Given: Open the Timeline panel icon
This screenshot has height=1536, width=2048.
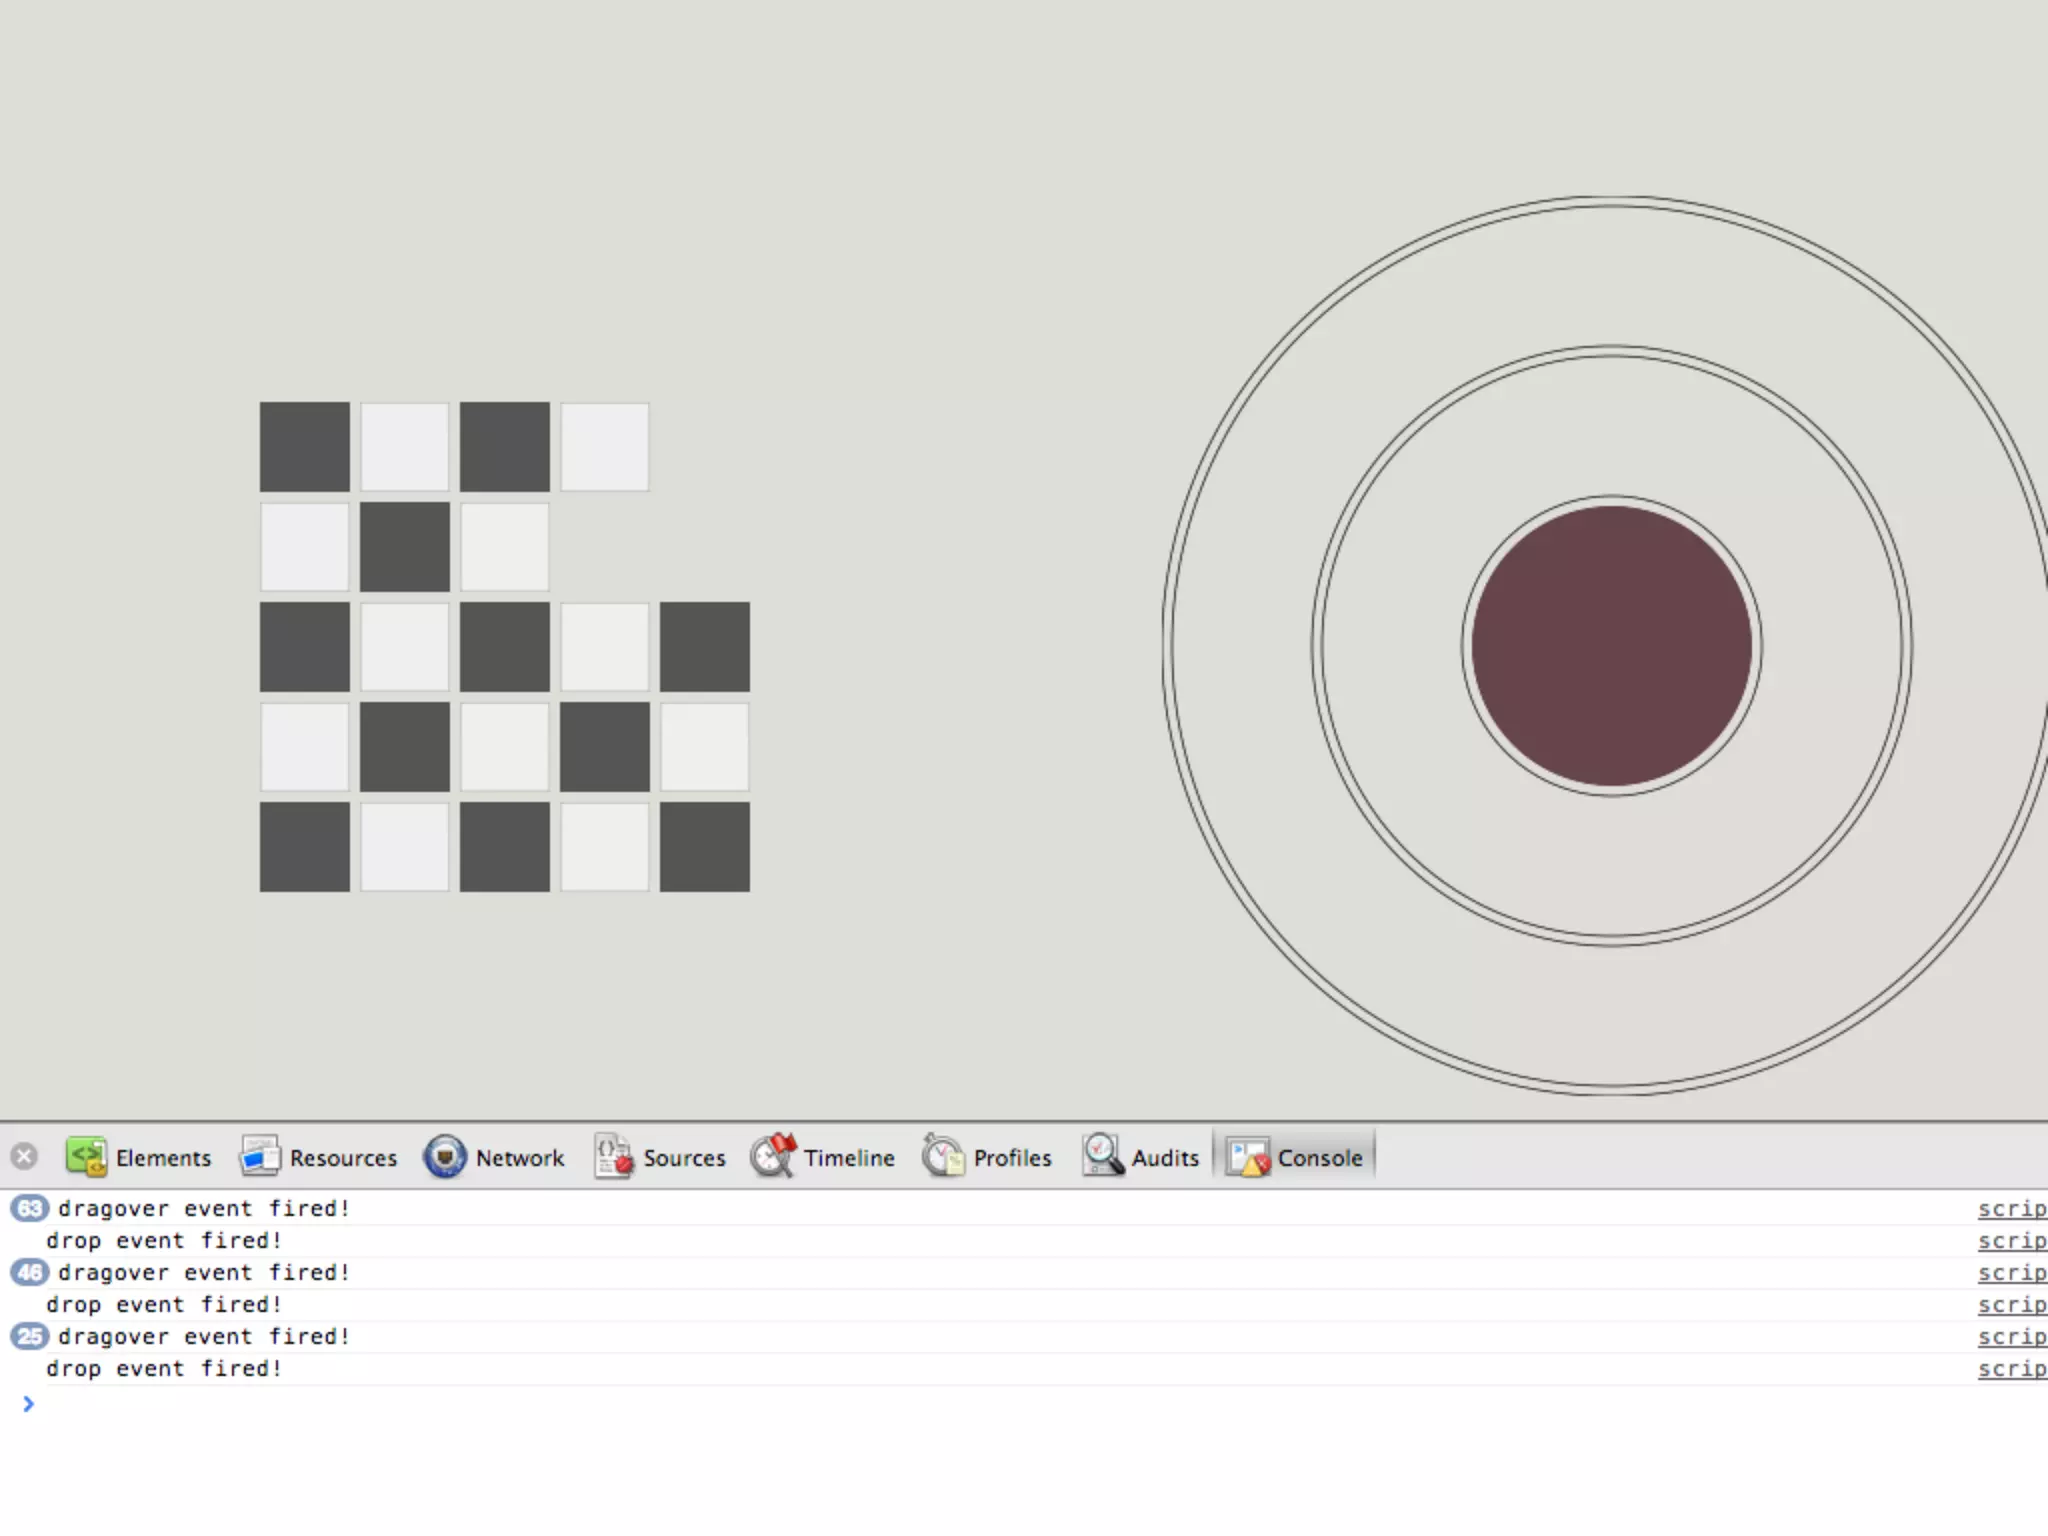Looking at the screenshot, I should 773,1157.
